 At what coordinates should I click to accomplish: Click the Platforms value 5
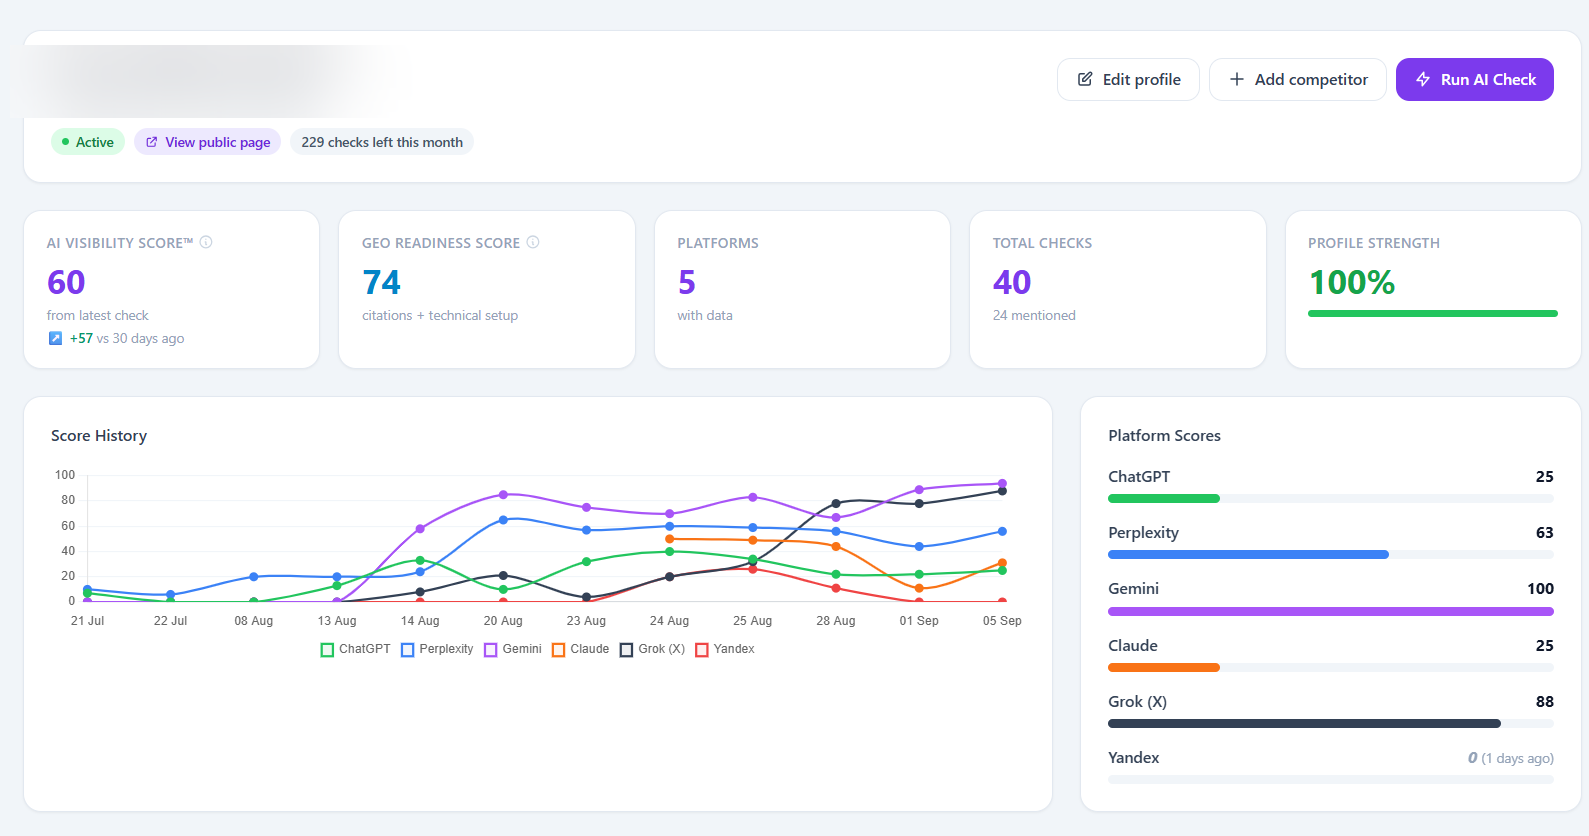[686, 282]
